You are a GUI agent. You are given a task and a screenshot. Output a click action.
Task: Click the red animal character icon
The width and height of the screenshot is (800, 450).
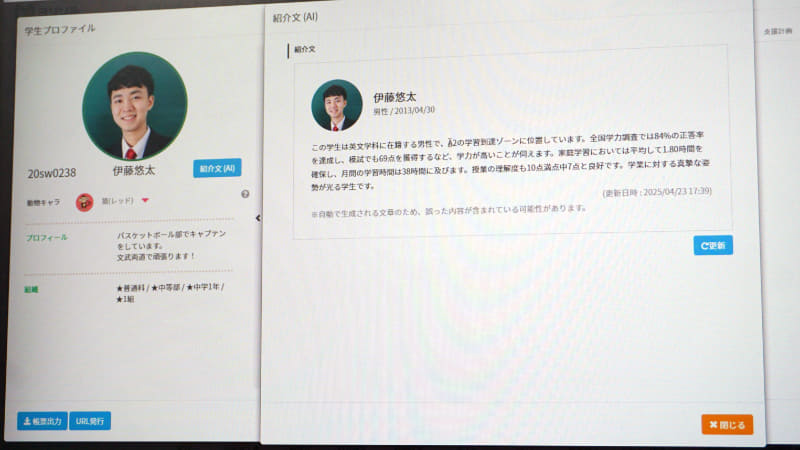[x=84, y=202]
